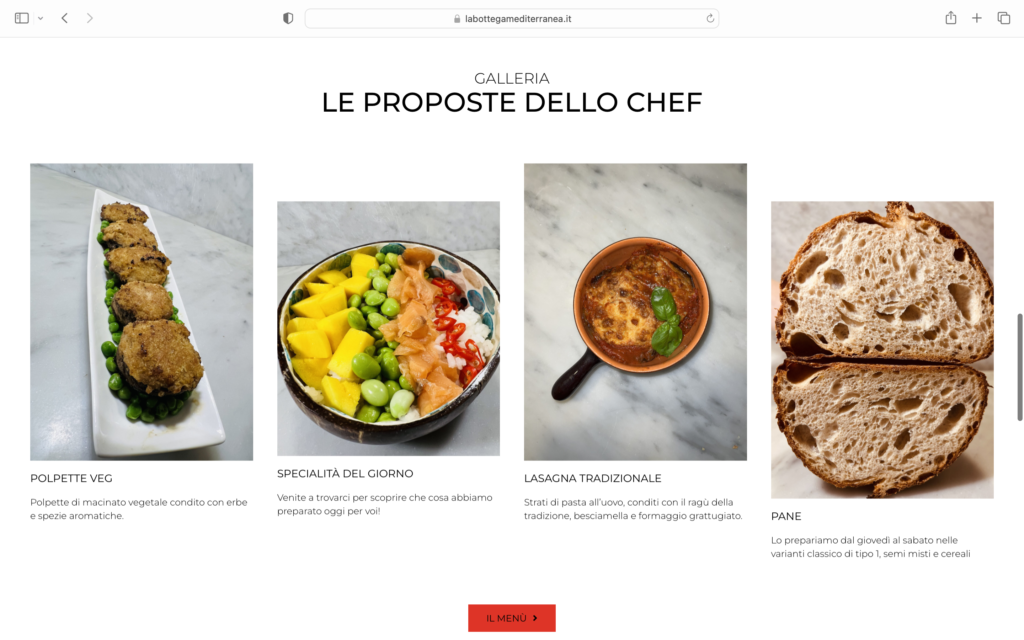Click the labottegamediterranea.it address field
Viewport: 1024px width, 640px height.
pos(512,18)
